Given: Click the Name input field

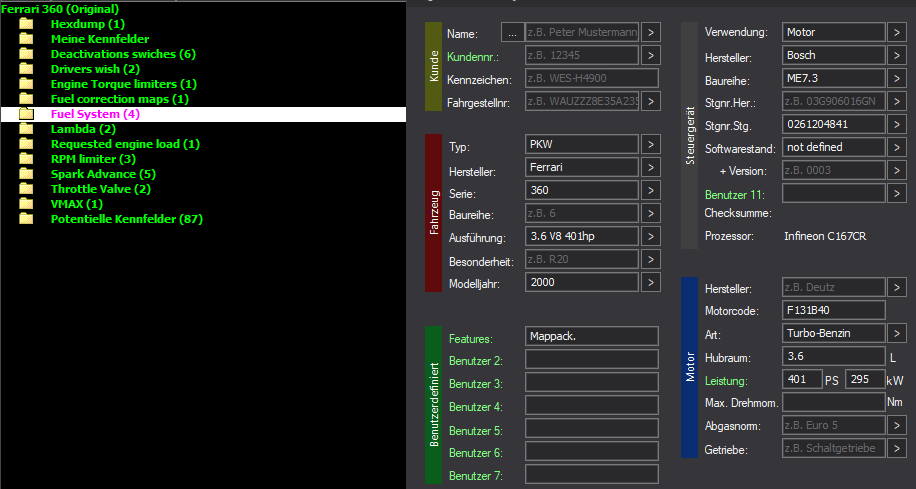Looking at the screenshot, I should pos(582,32).
